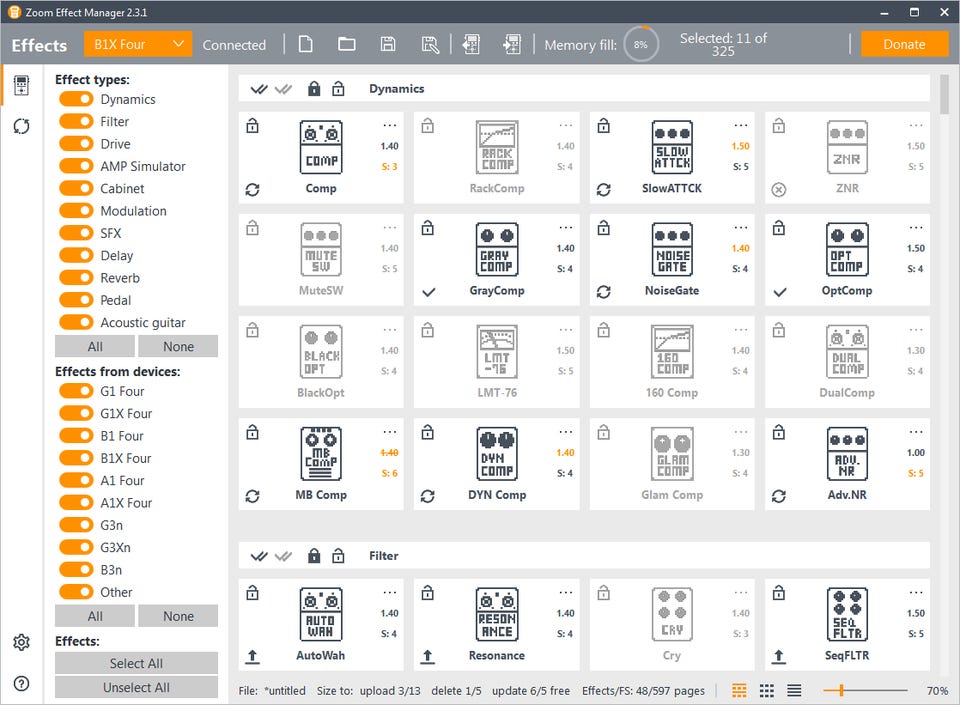960x705 pixels.
Task: Open the settings gear in the sidebar
Action: [21, 642]
